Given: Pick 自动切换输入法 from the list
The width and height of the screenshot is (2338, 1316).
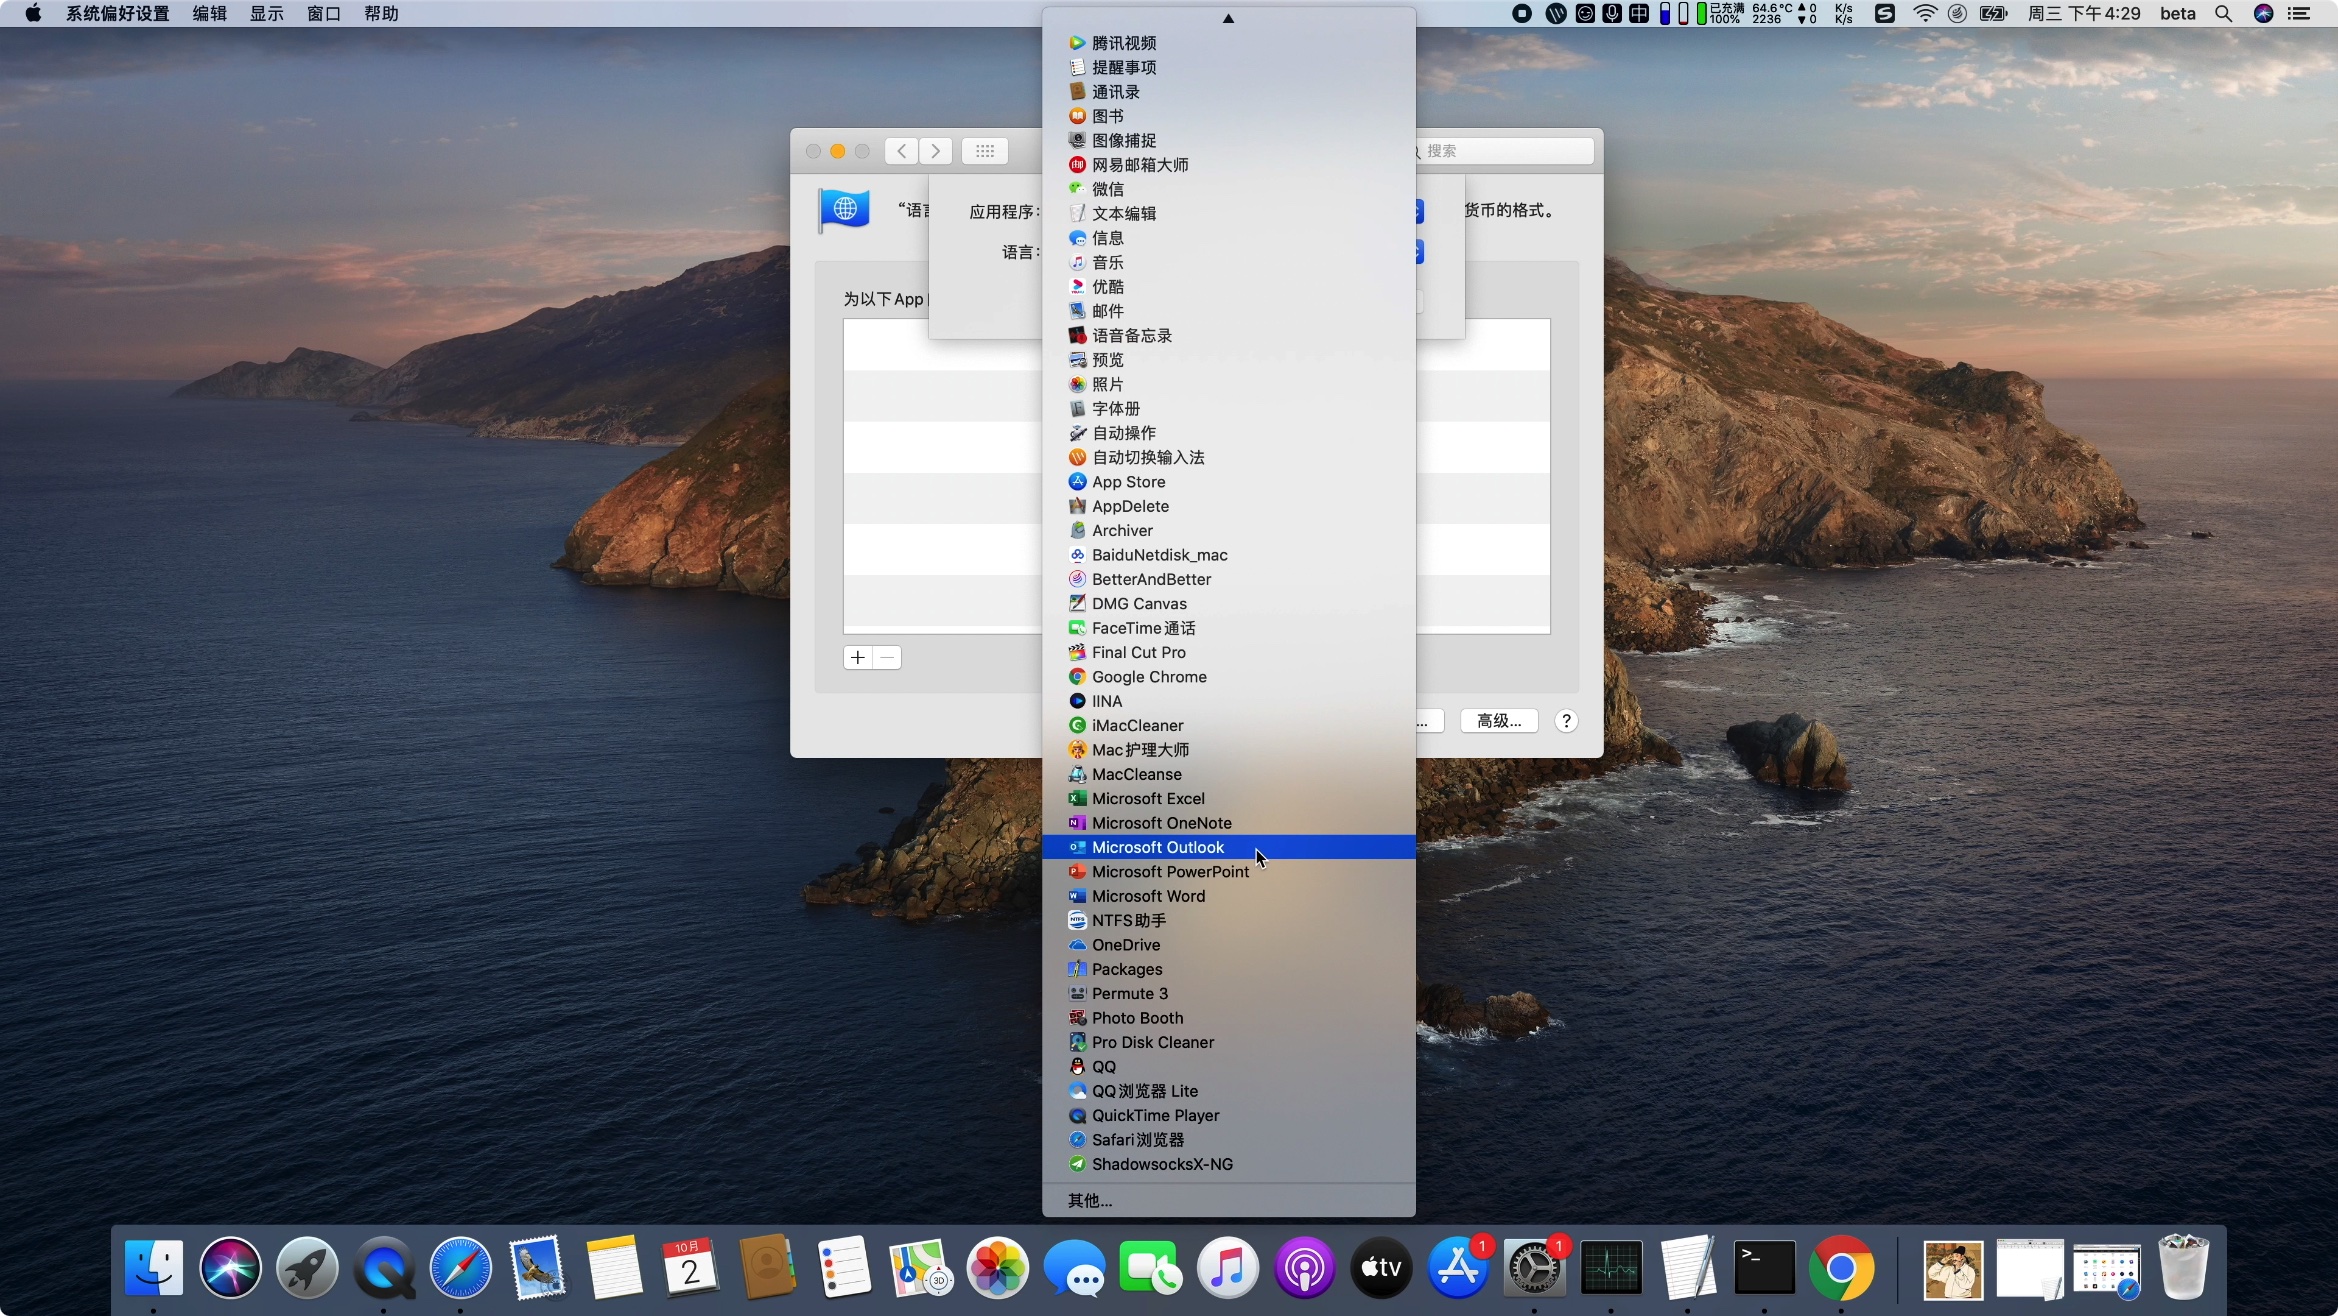Looking at the screenshot, I should click(1228, 457).
